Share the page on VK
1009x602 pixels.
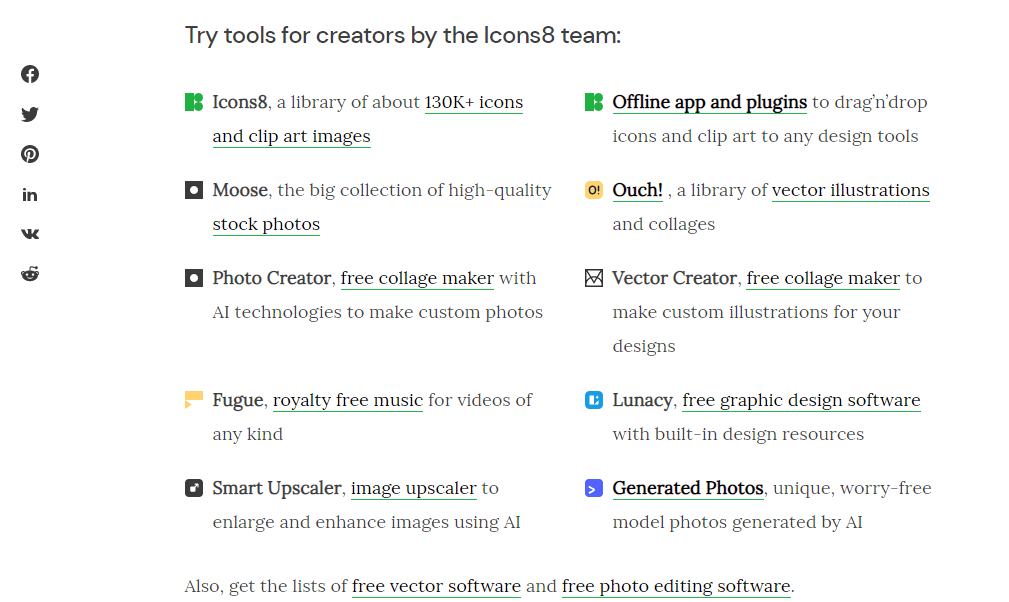pyautogui.click(x=30, y=234)
